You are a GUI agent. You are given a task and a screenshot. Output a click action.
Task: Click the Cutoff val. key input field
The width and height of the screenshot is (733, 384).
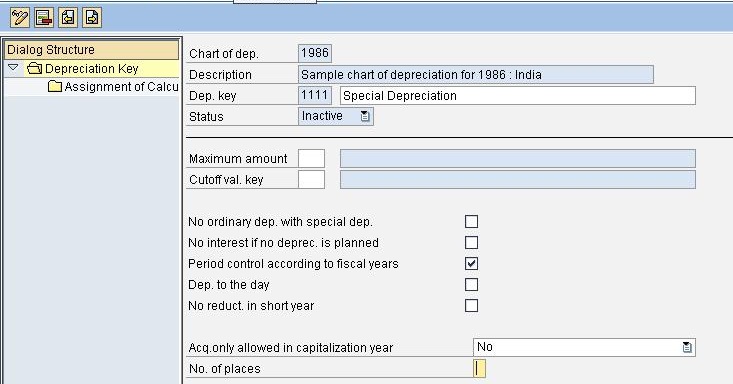click(x=311, y=180)
